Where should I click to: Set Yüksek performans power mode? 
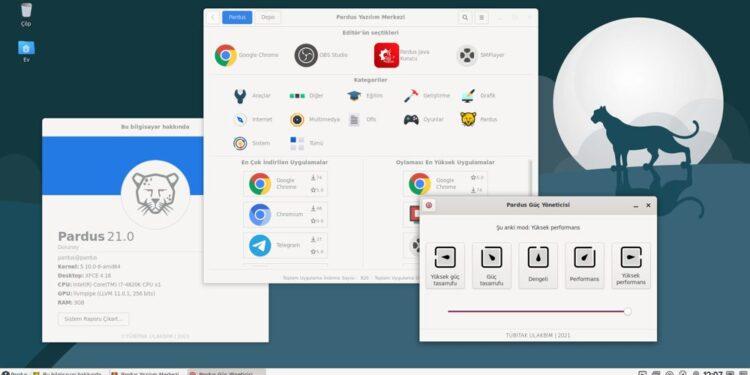(631, 265)
